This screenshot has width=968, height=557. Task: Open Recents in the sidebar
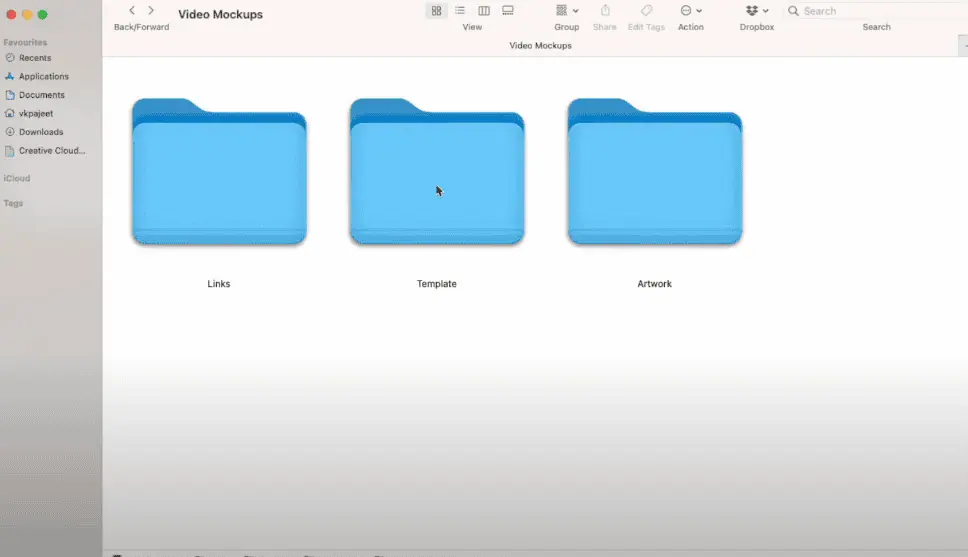click(x=35, y=58)
